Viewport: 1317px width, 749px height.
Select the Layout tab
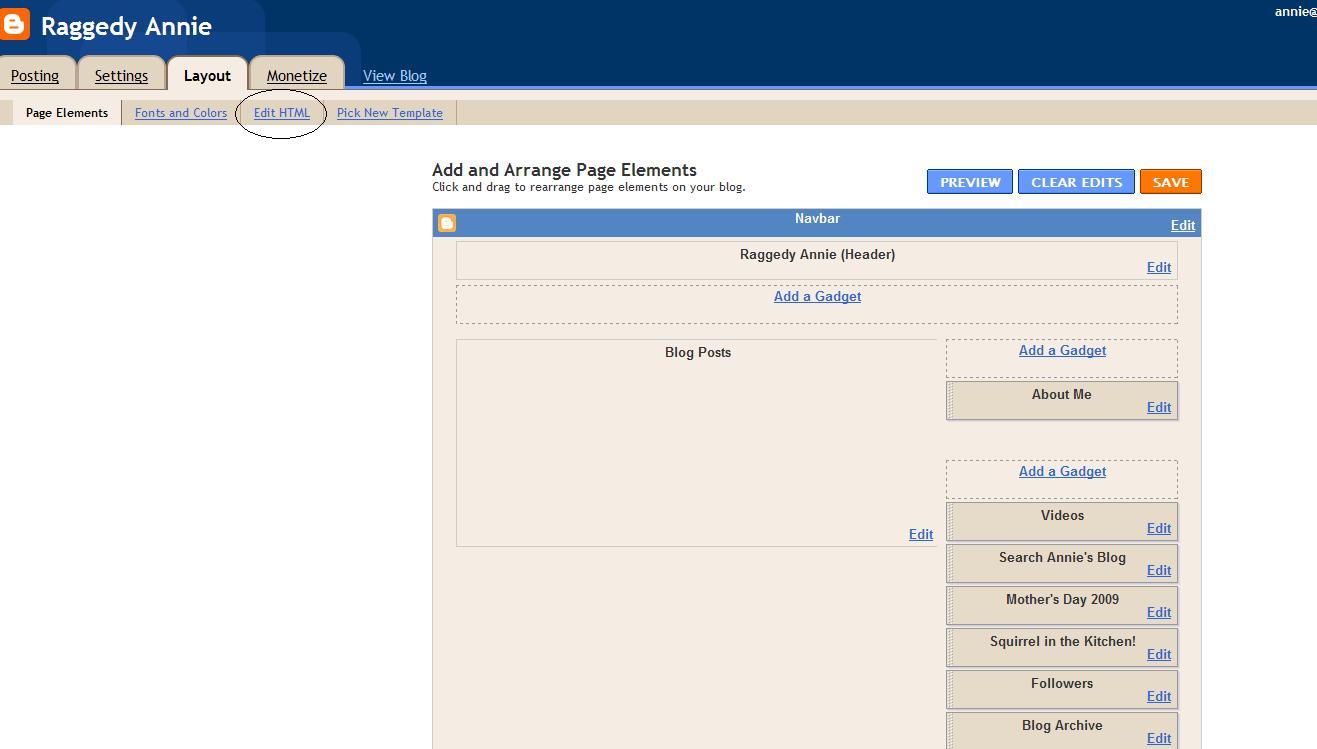click(x=207, y=76)
